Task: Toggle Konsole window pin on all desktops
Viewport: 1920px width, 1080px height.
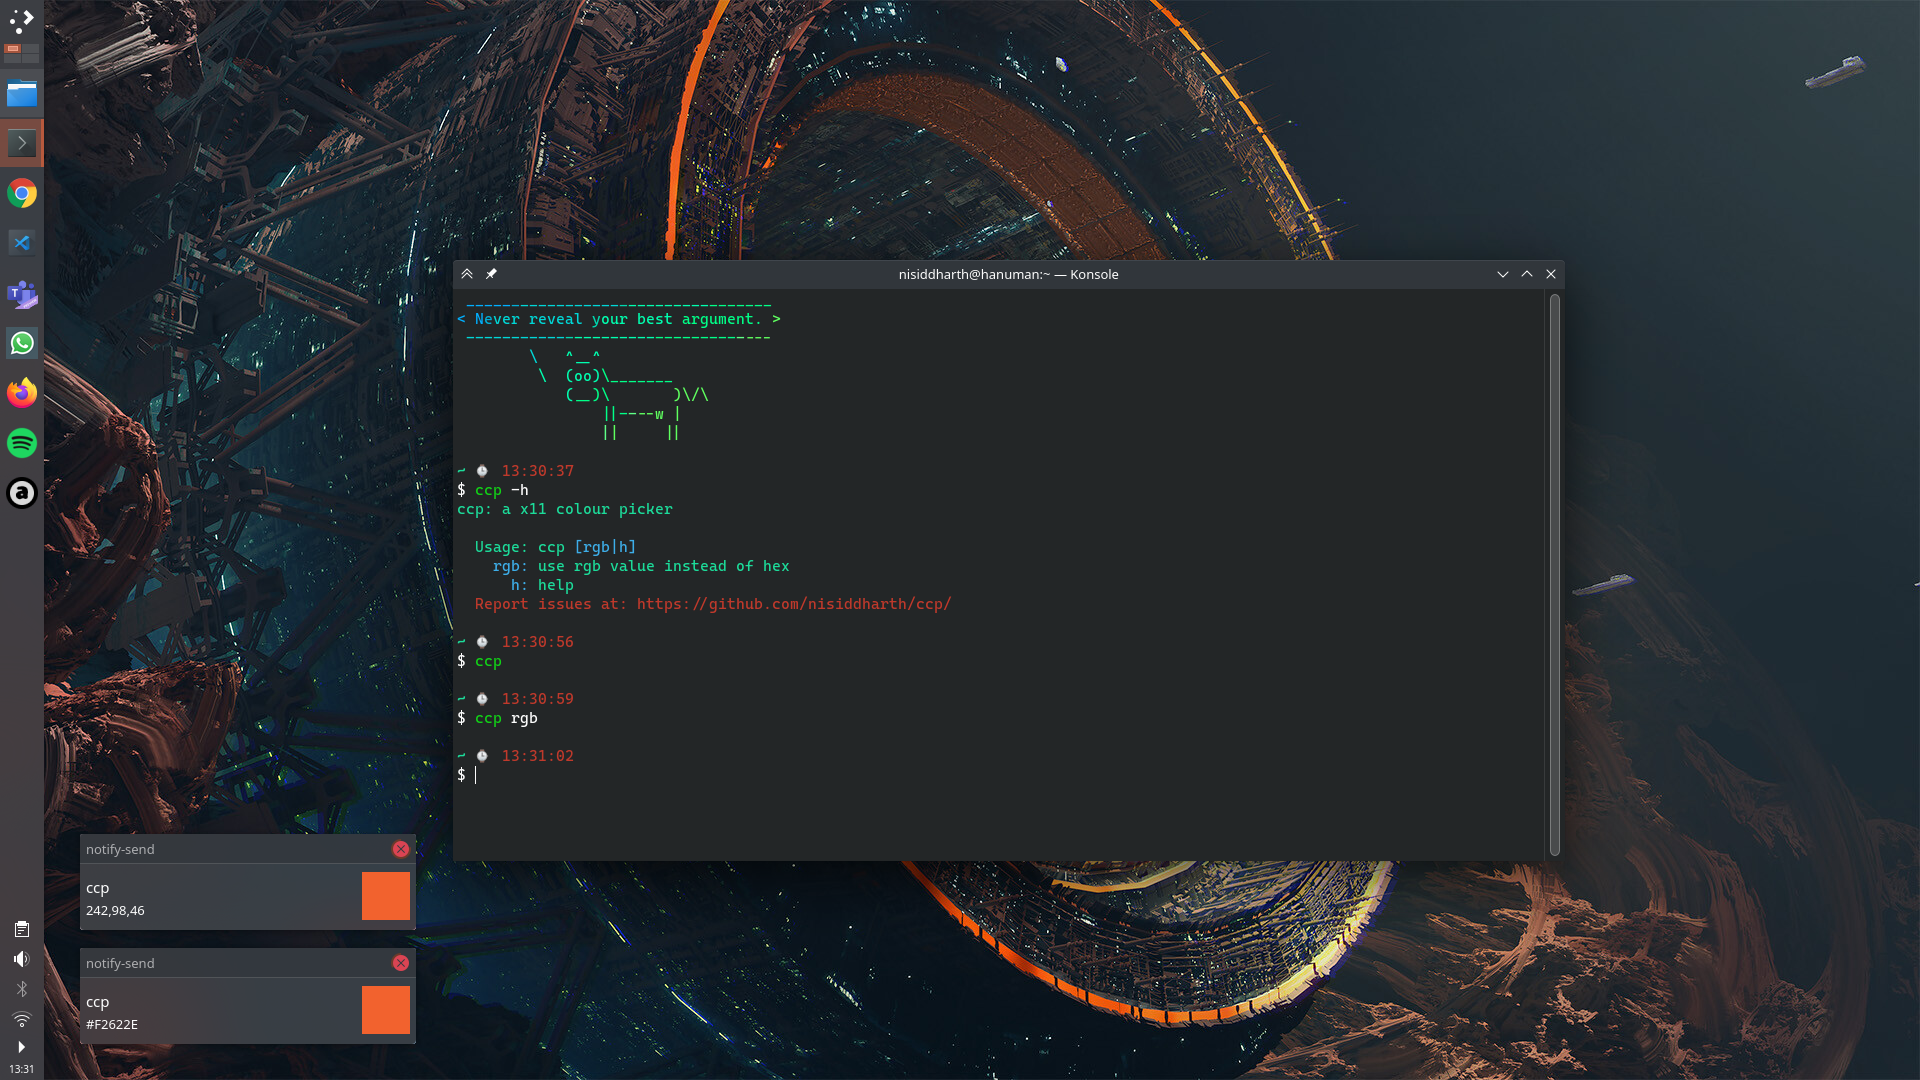Action: [x=491, y=274]
